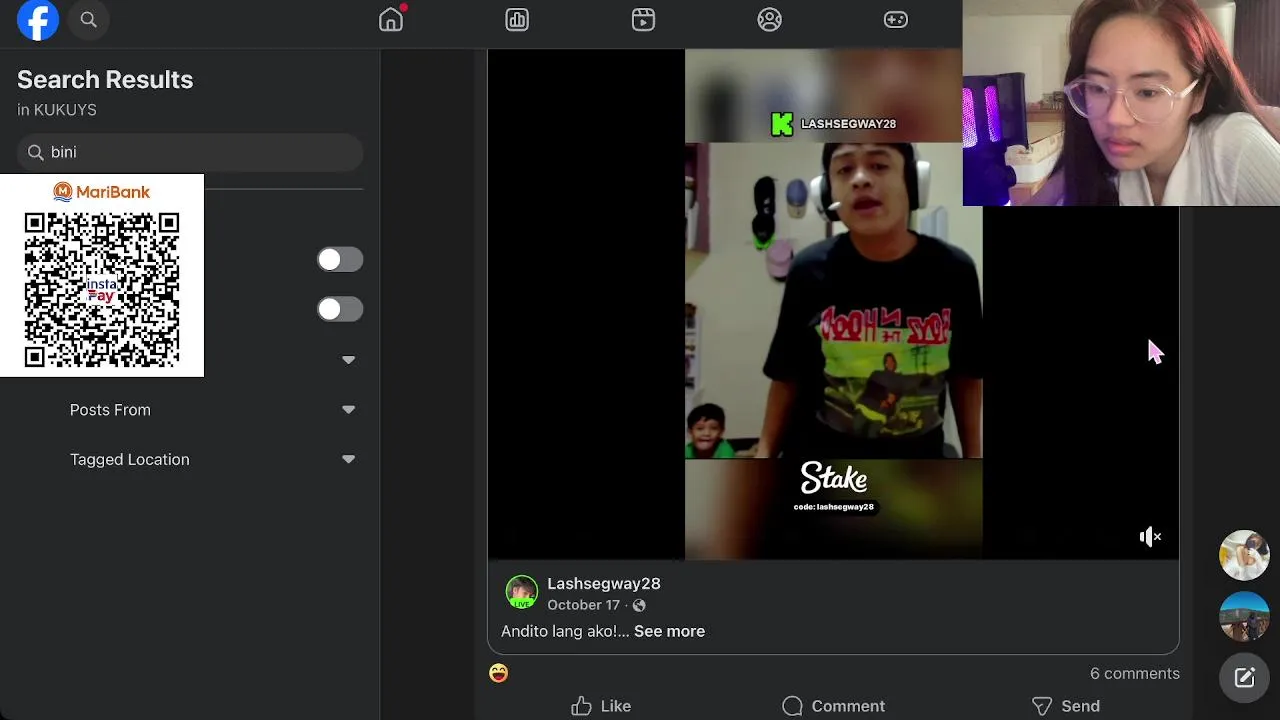Unmute the video with speaker icon
The width and height of the screenshot is (1280, 720).
click(x=1150, y=537)
